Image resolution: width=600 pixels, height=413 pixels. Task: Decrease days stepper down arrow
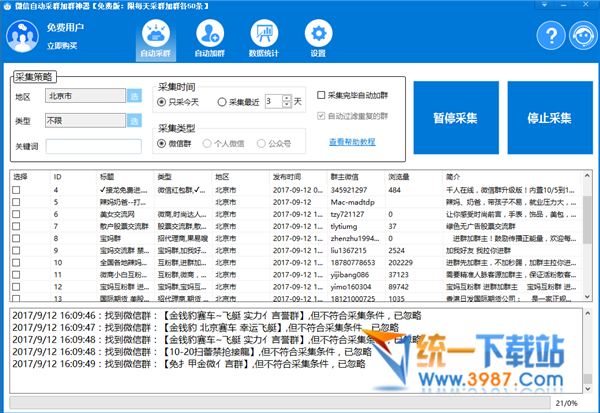pyautogui.click(x=287, y=105)
